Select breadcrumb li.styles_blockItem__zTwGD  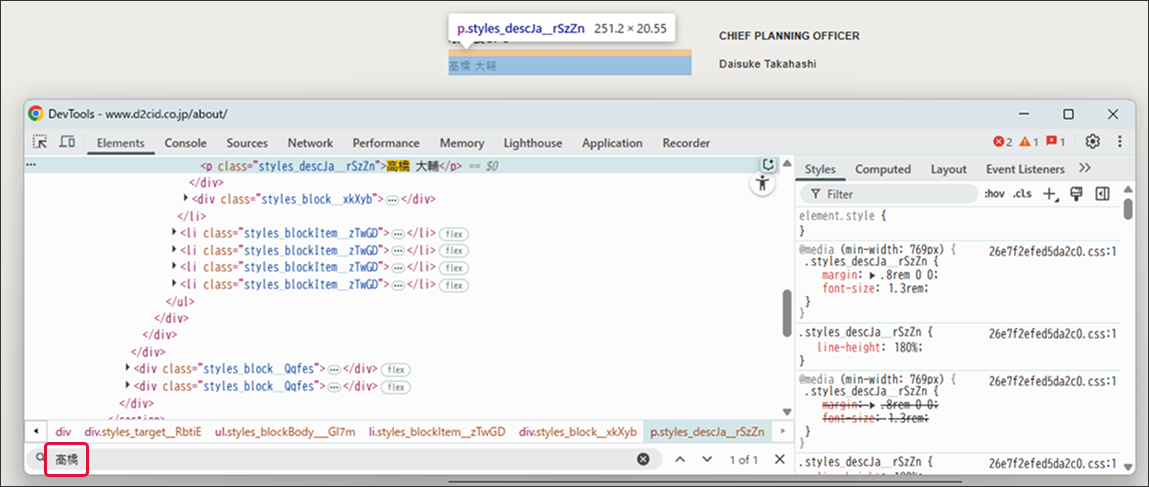point(437,432)
